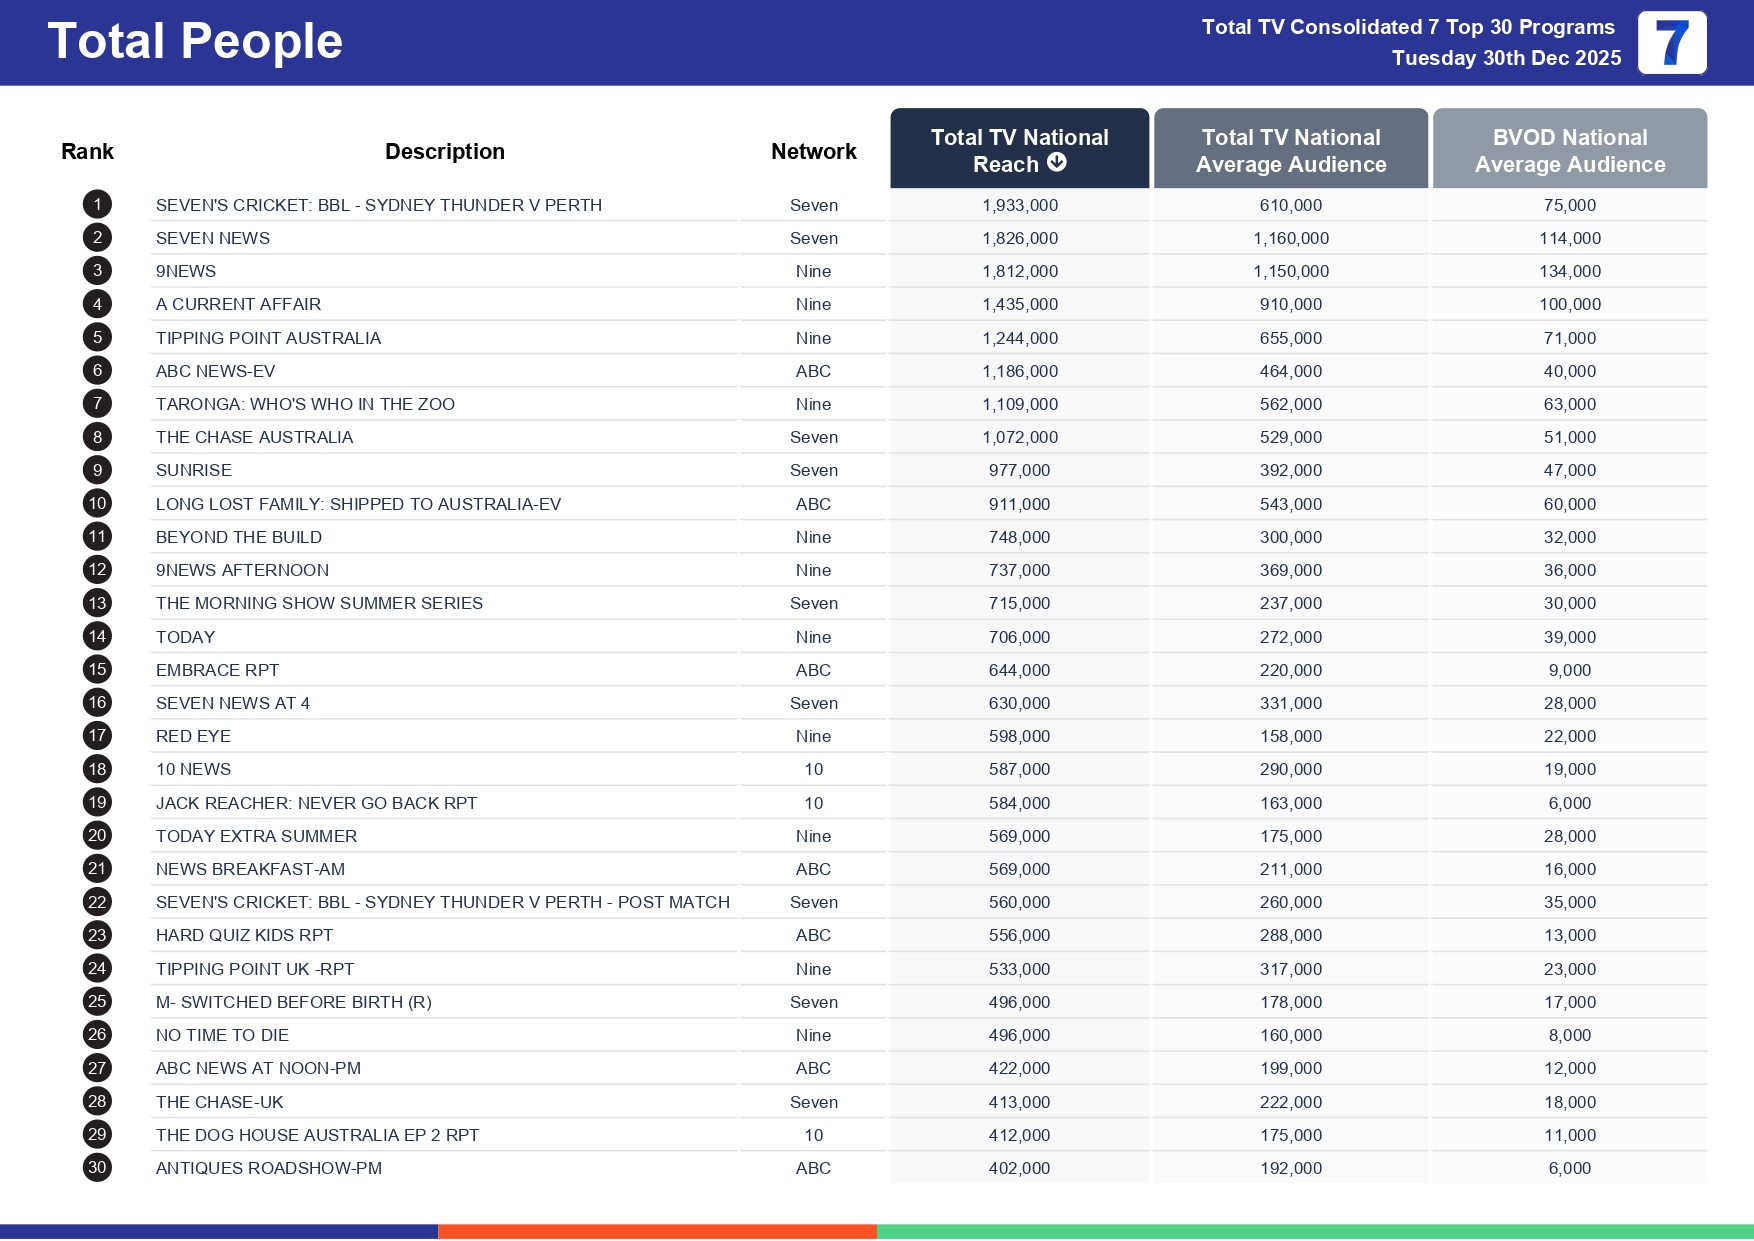
Task: Click the rank 1 badge circle
Action: (96, 204)
